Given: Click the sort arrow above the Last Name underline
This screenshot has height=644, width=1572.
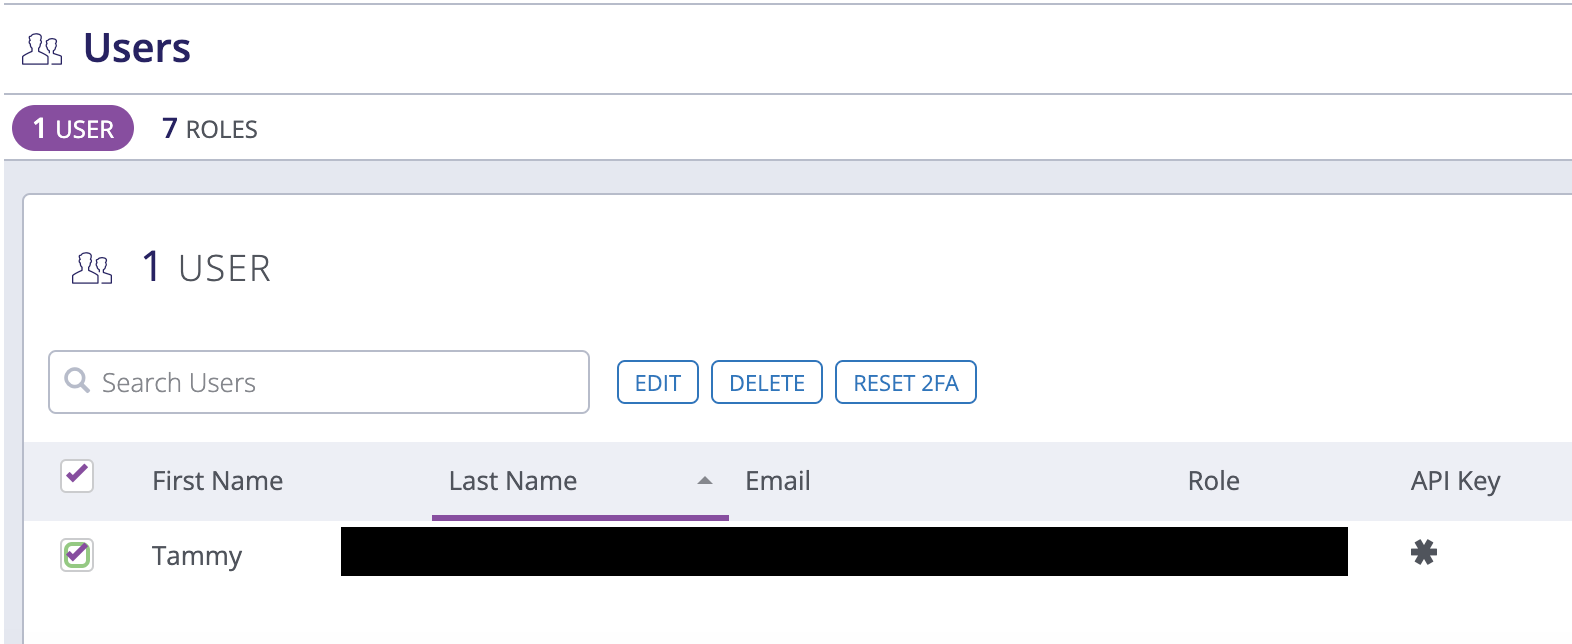Looking at the screenshot, I should [x=706, y=479].
